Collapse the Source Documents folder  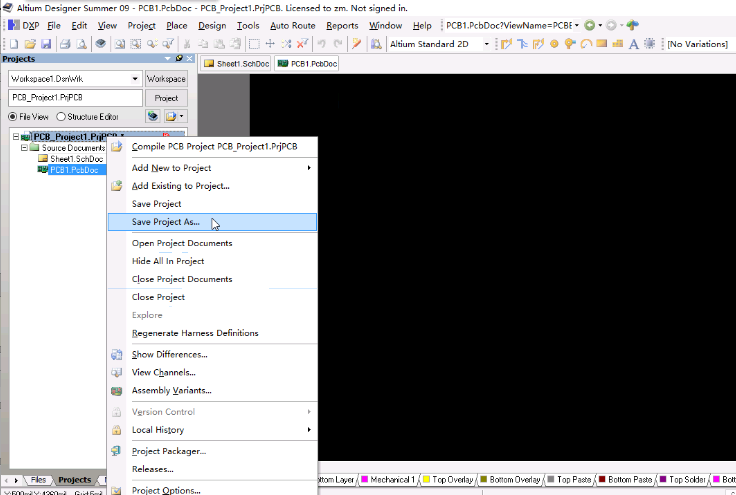click(24, 148)
